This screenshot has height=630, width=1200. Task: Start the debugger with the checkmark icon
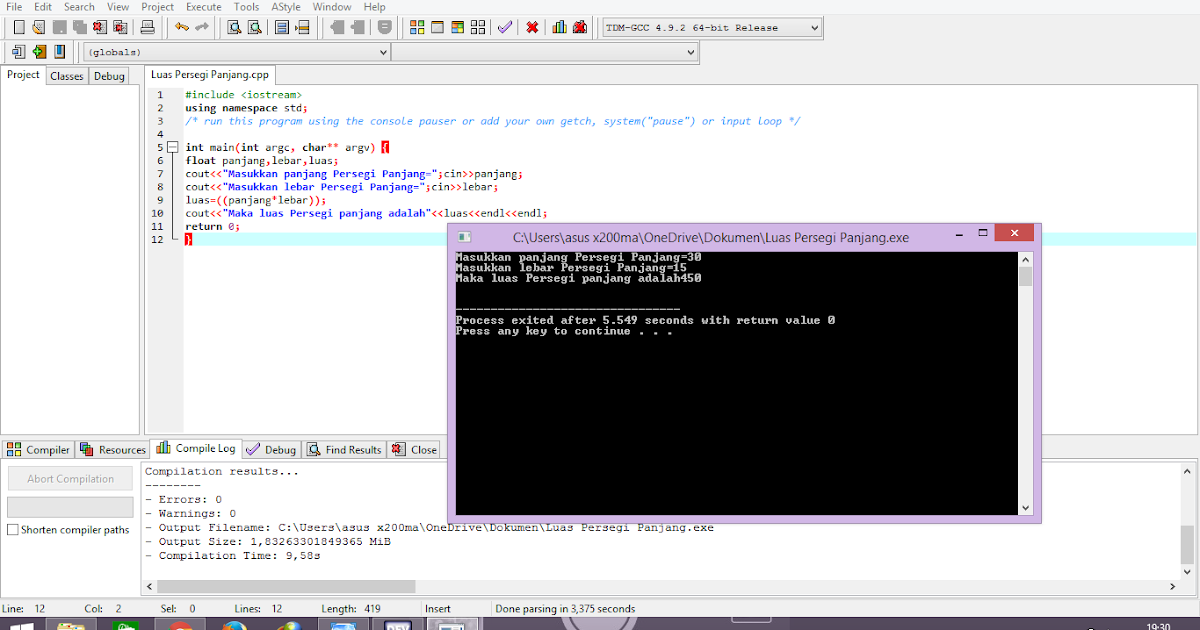coord(503,27)
